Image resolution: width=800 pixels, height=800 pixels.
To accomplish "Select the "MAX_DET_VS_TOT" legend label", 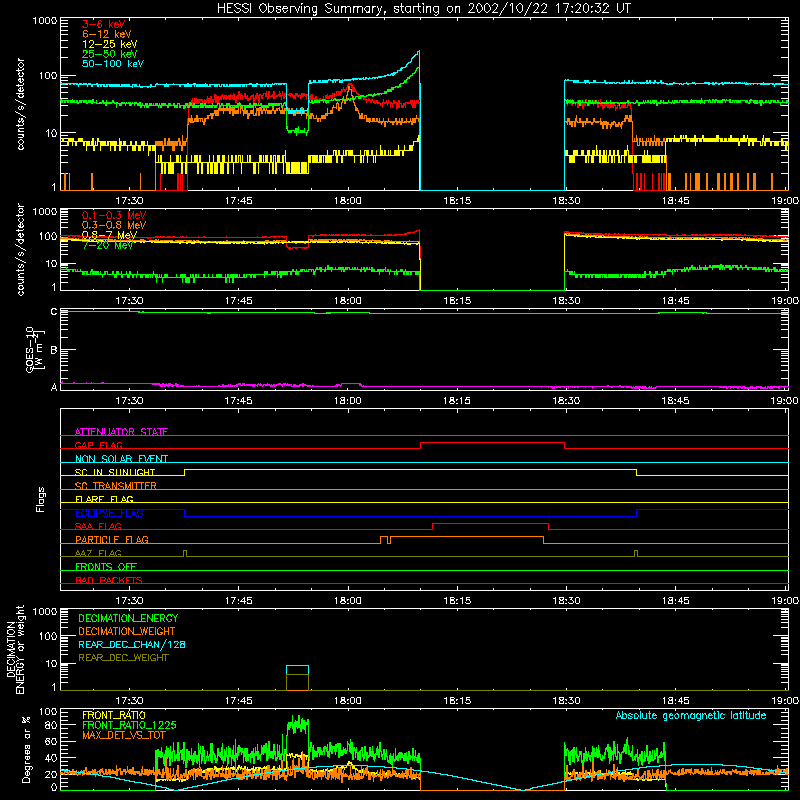I will pyautogui.click(x=123, y=735).
